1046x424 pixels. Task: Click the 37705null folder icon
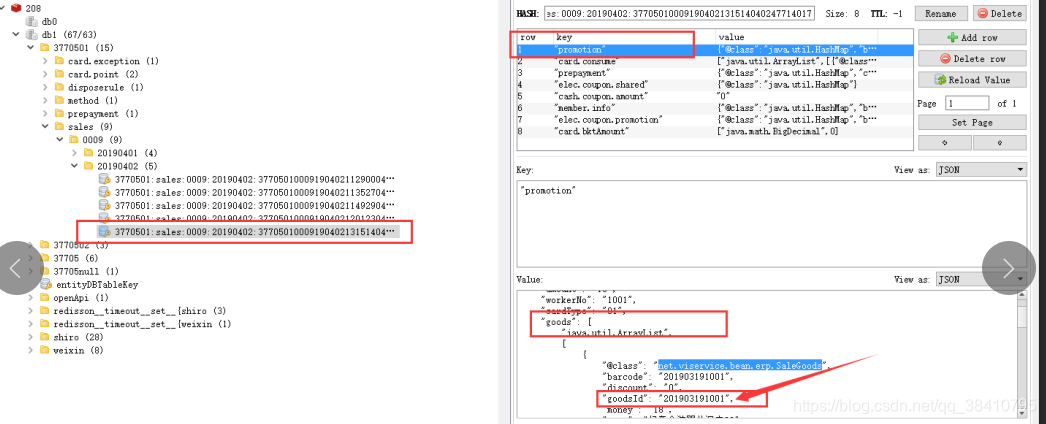pyautogui.click(x=45, y=271)
